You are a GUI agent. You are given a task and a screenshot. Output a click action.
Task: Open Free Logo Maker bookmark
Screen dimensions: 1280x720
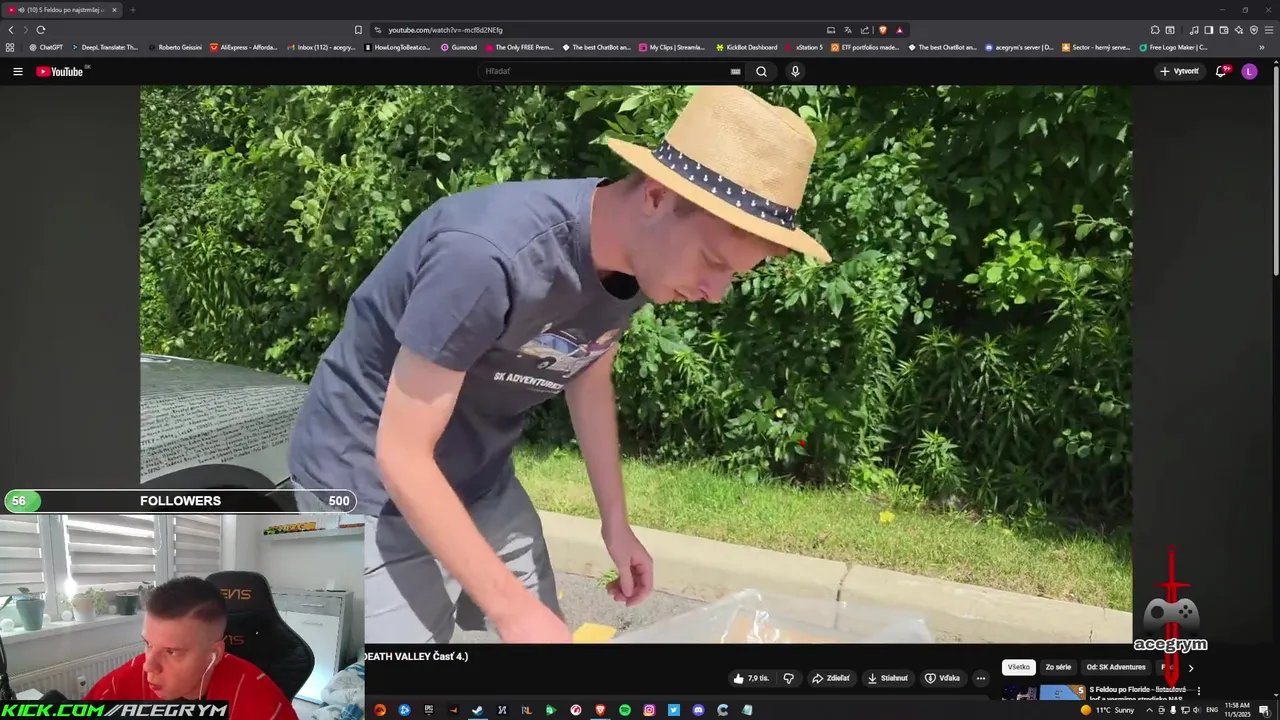1173,47
